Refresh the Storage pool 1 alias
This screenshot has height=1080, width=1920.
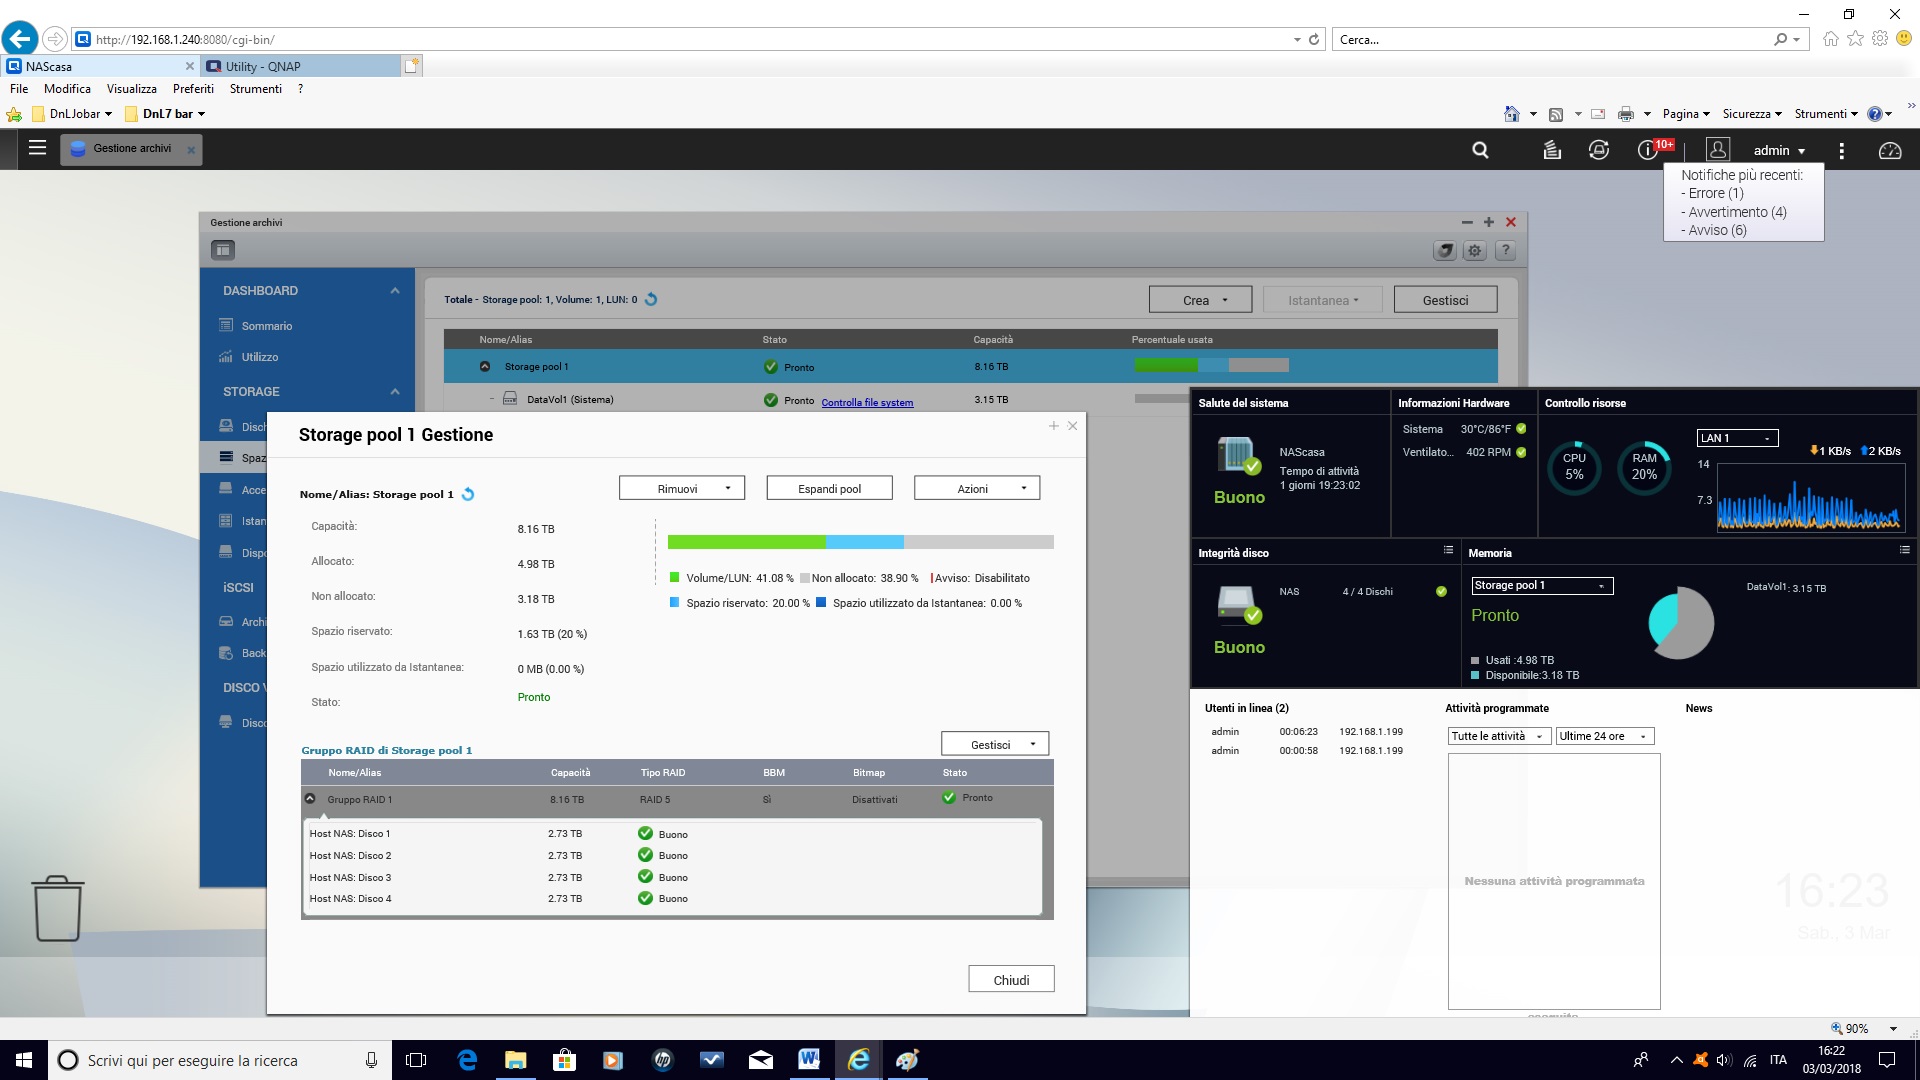(x=468, y=494)
